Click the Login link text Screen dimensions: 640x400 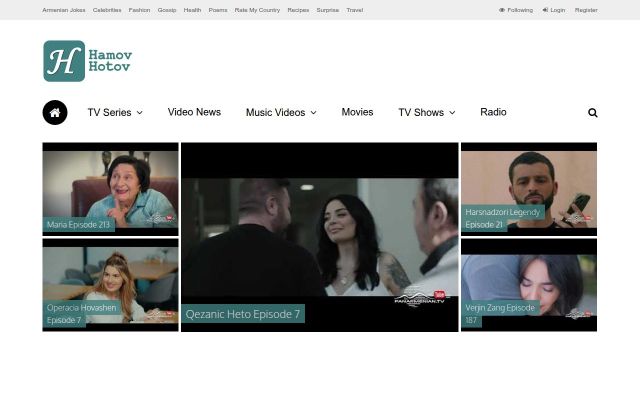[x=558, y=10]
